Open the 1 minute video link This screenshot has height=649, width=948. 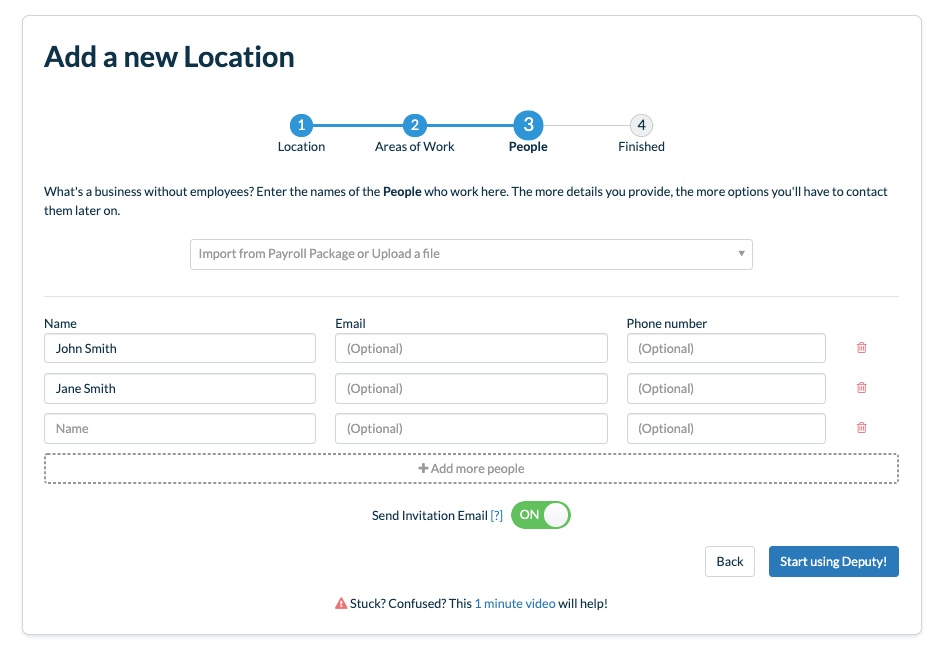coord(515,603)
